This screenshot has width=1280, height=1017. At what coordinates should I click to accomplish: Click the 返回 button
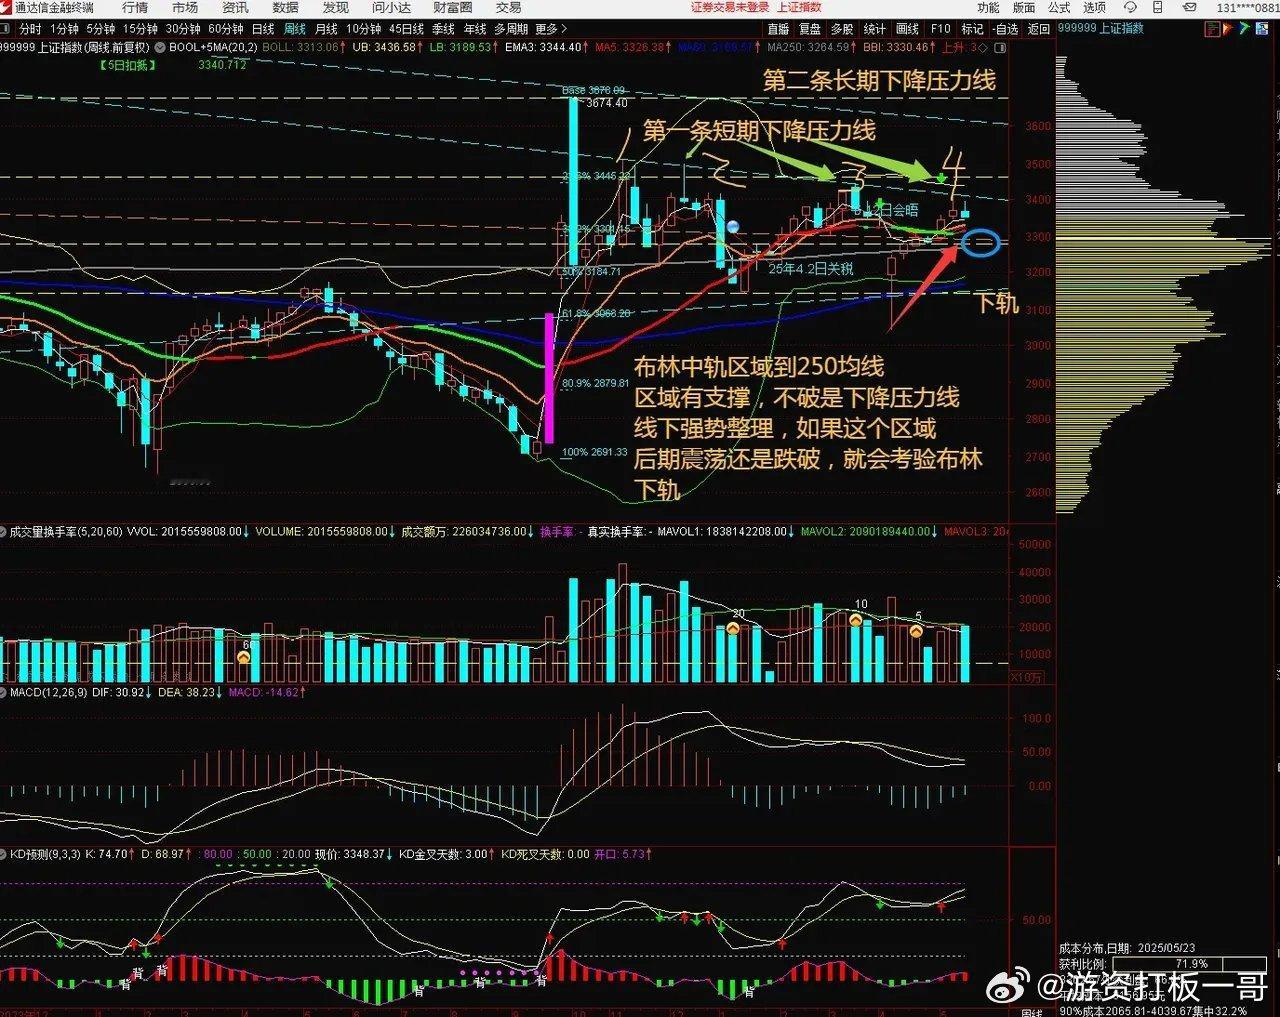1039,29
